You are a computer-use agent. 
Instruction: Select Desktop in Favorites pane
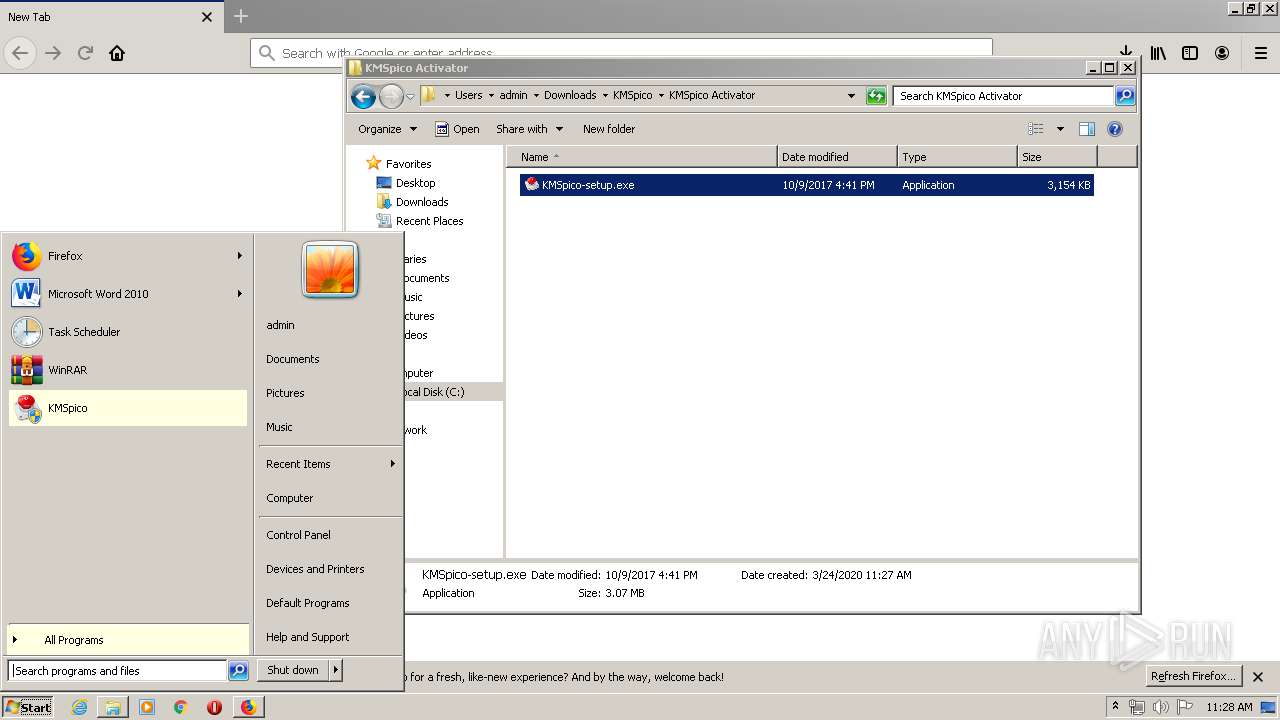click(x=406, y=183)
